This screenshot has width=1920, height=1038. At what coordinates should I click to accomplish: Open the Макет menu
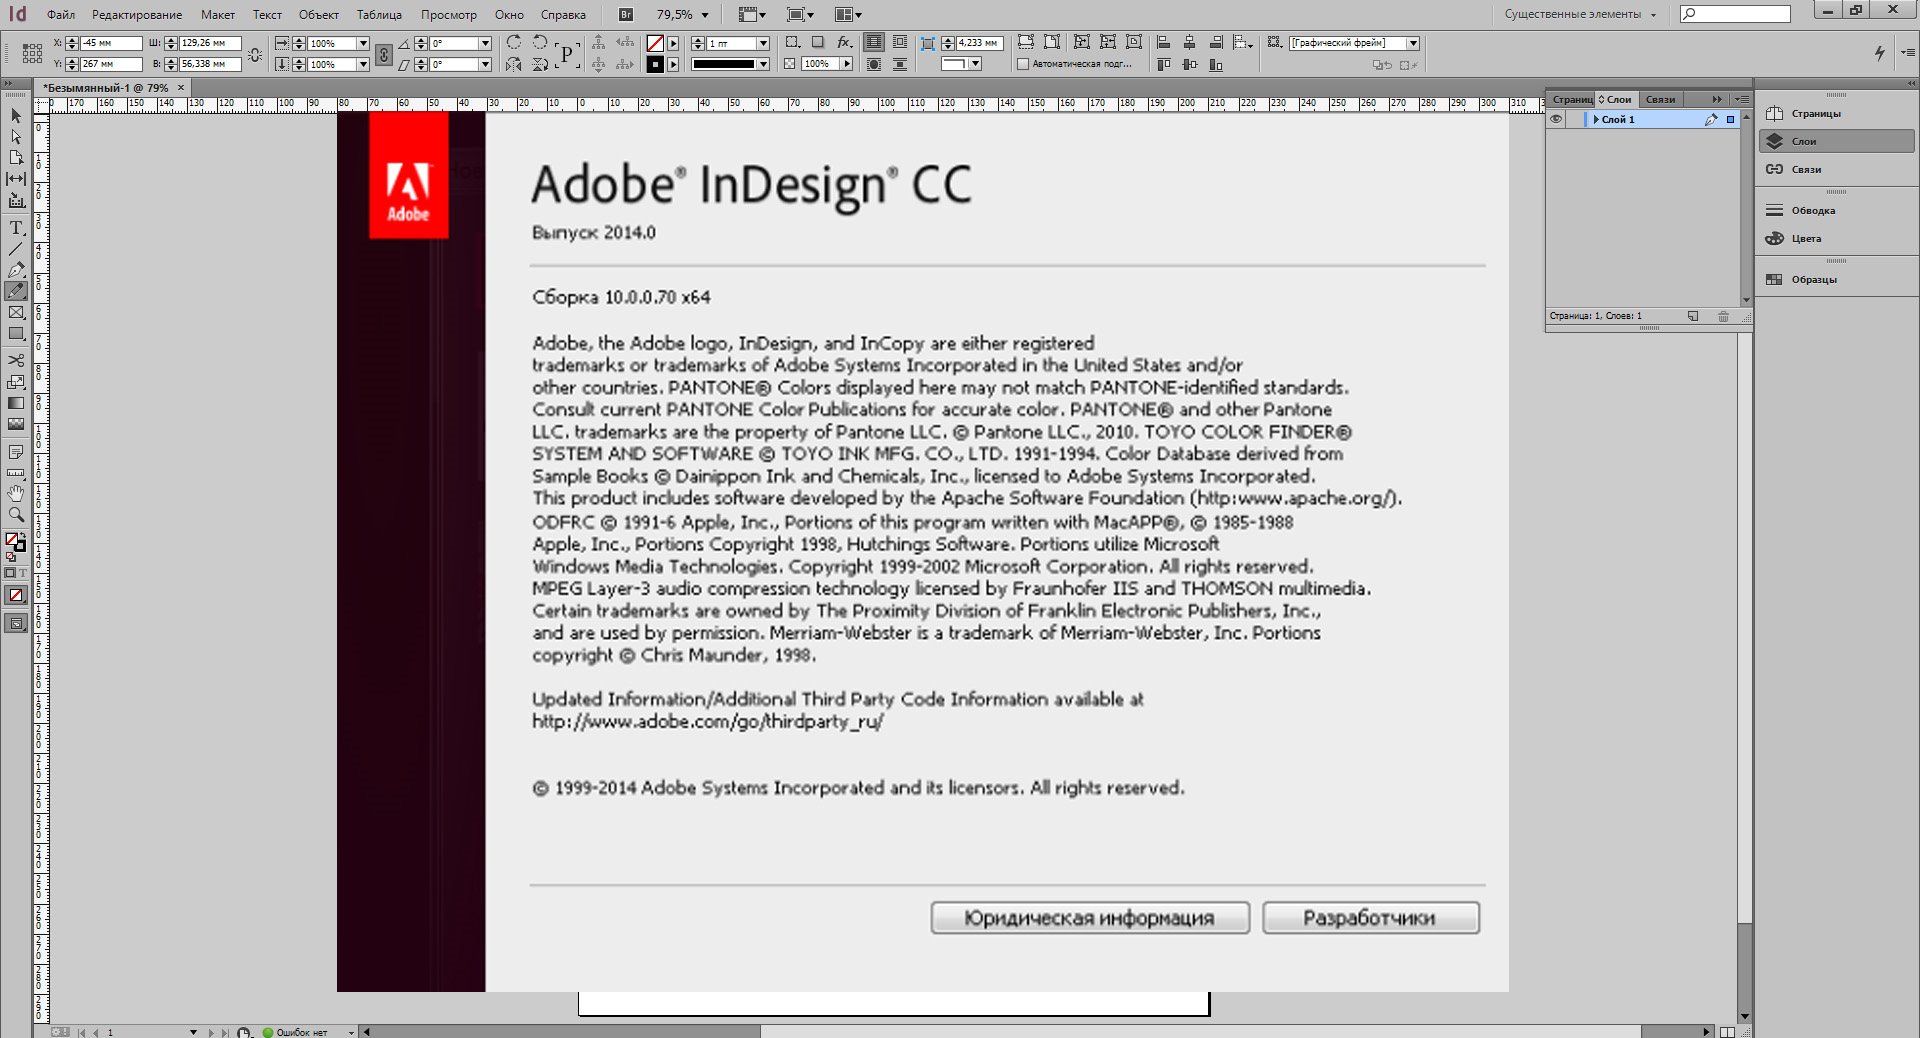[x=217, y=15]
